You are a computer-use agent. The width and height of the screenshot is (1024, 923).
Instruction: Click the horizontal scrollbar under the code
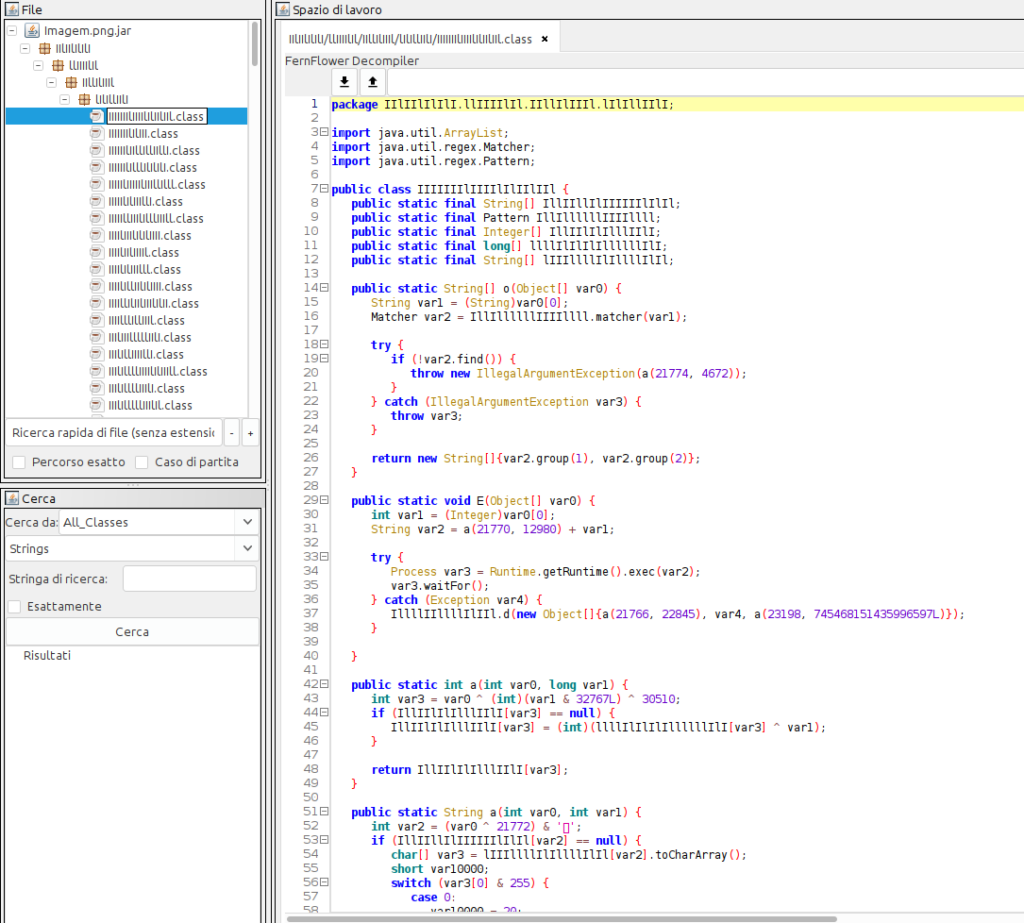(560, 918)
